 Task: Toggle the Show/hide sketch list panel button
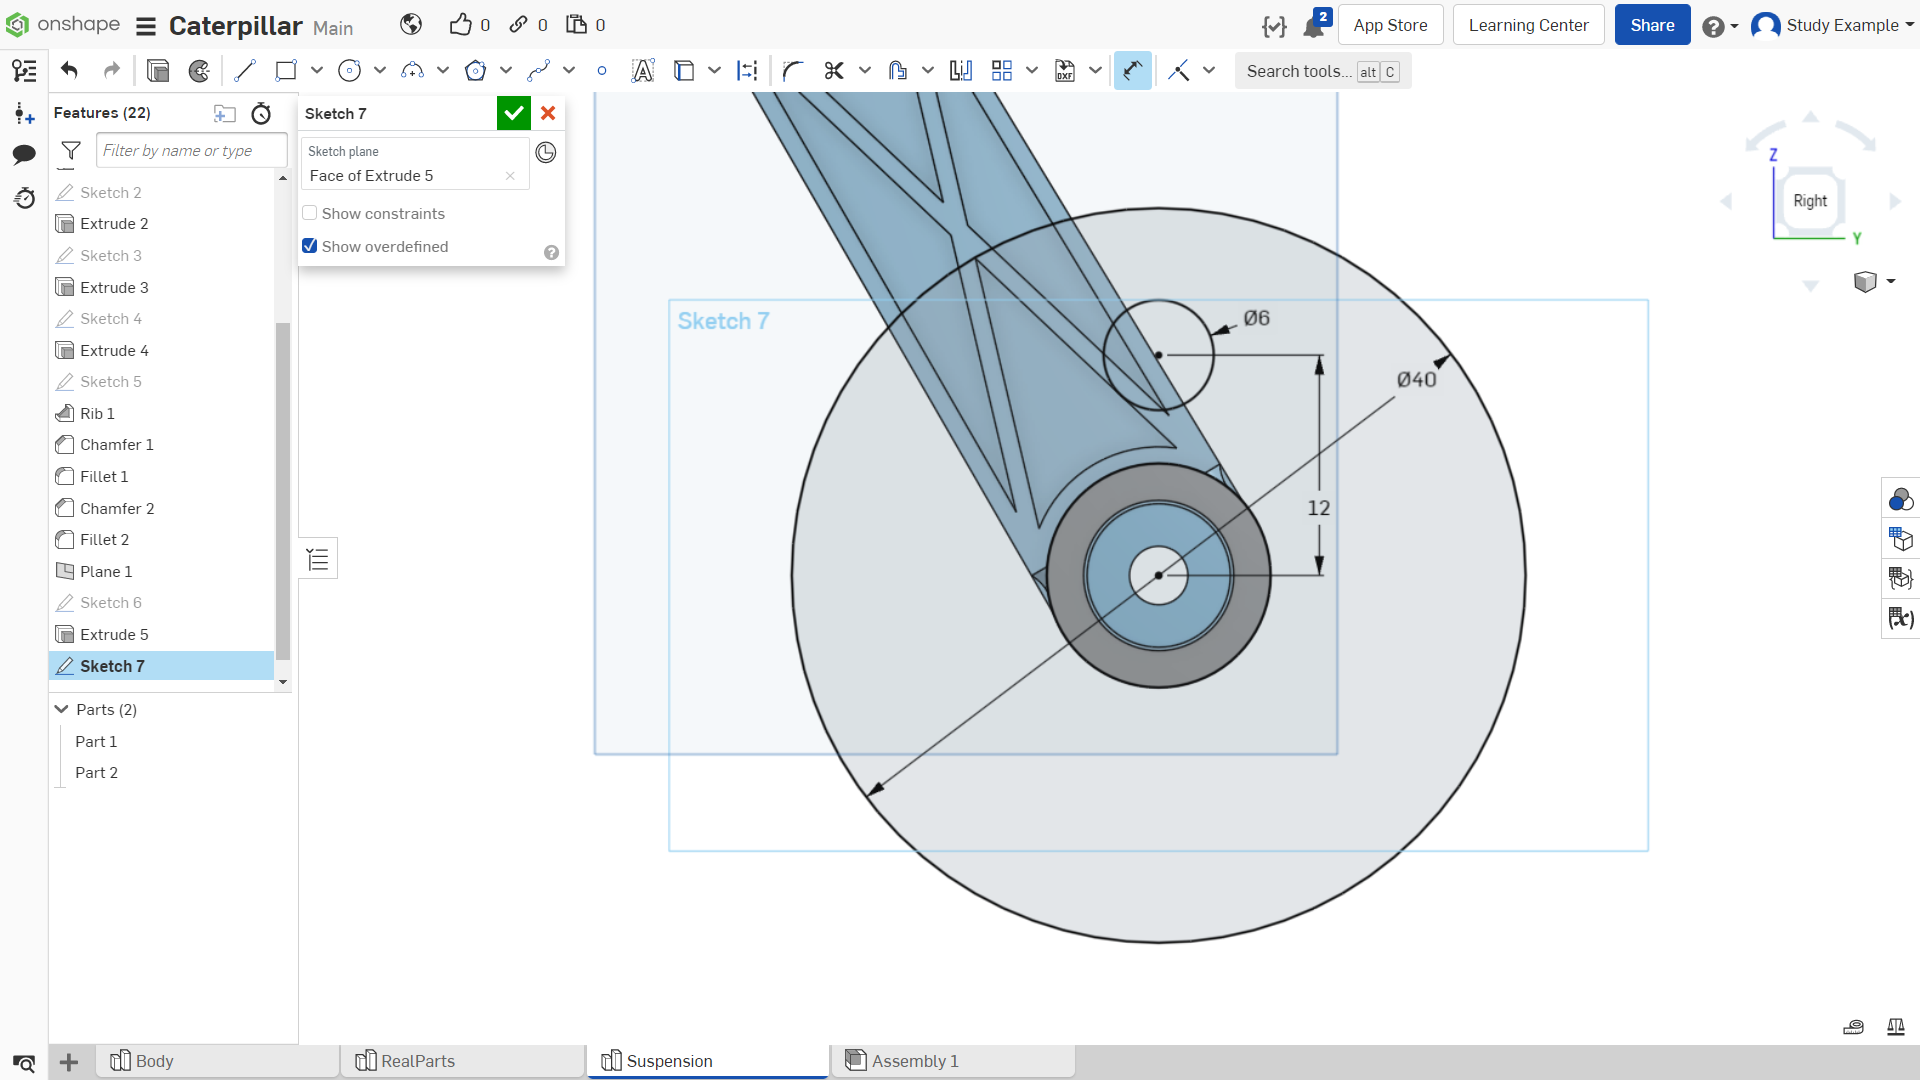[x=318, y=558]
